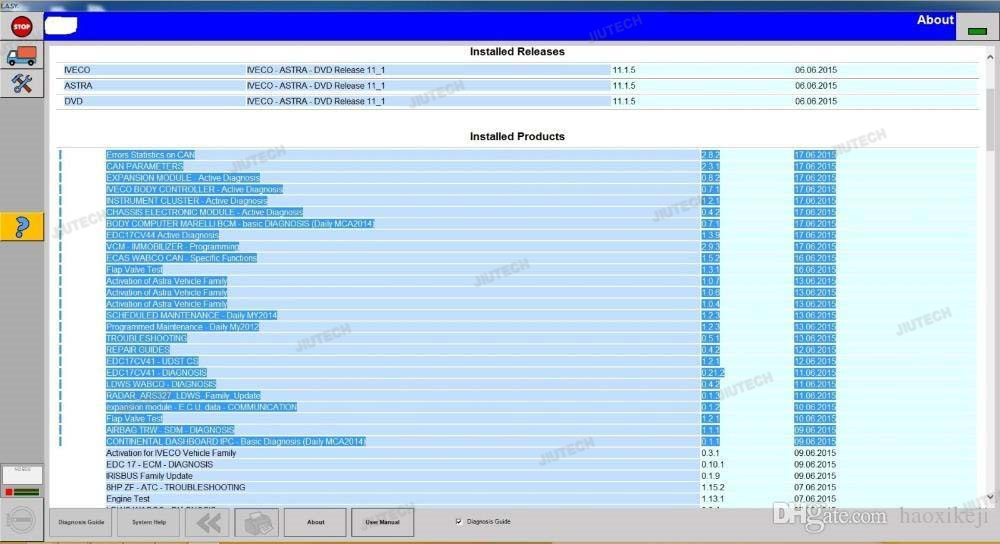Select Errors Statistics on CAN product
This screenshot has width=1000, height=544.
[517, 155]
